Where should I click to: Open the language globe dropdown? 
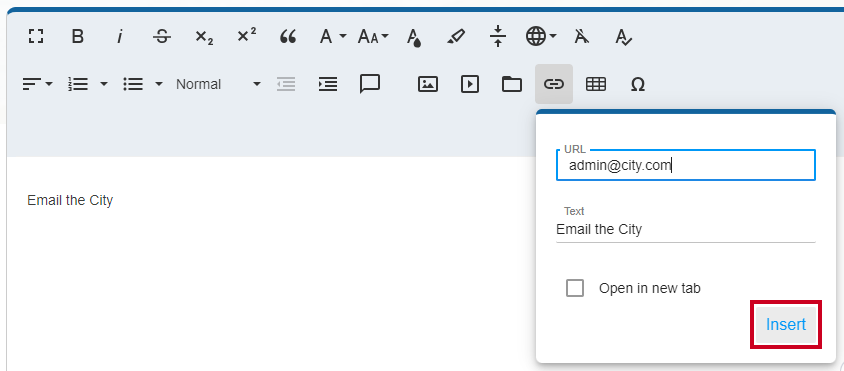click(x=540, y=37)
